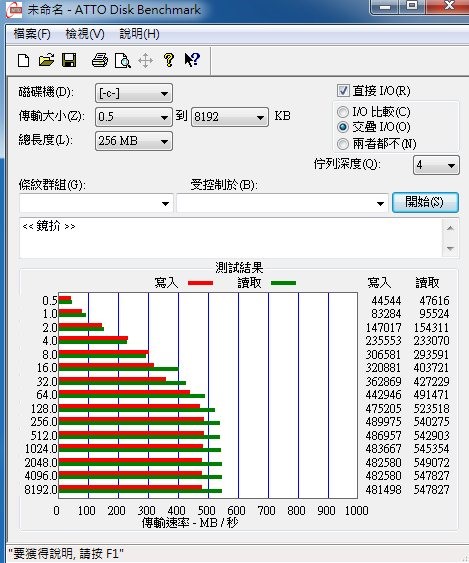Screen dimensions: 469x563
Task: Activate the context help cursor icon
Action: (192, 60)
